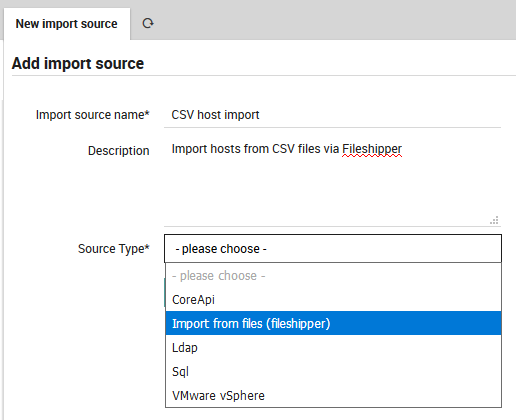This screenshot has height=420, width=516.
Task: Switch to the New import source tab
Action: coord(67,24)
